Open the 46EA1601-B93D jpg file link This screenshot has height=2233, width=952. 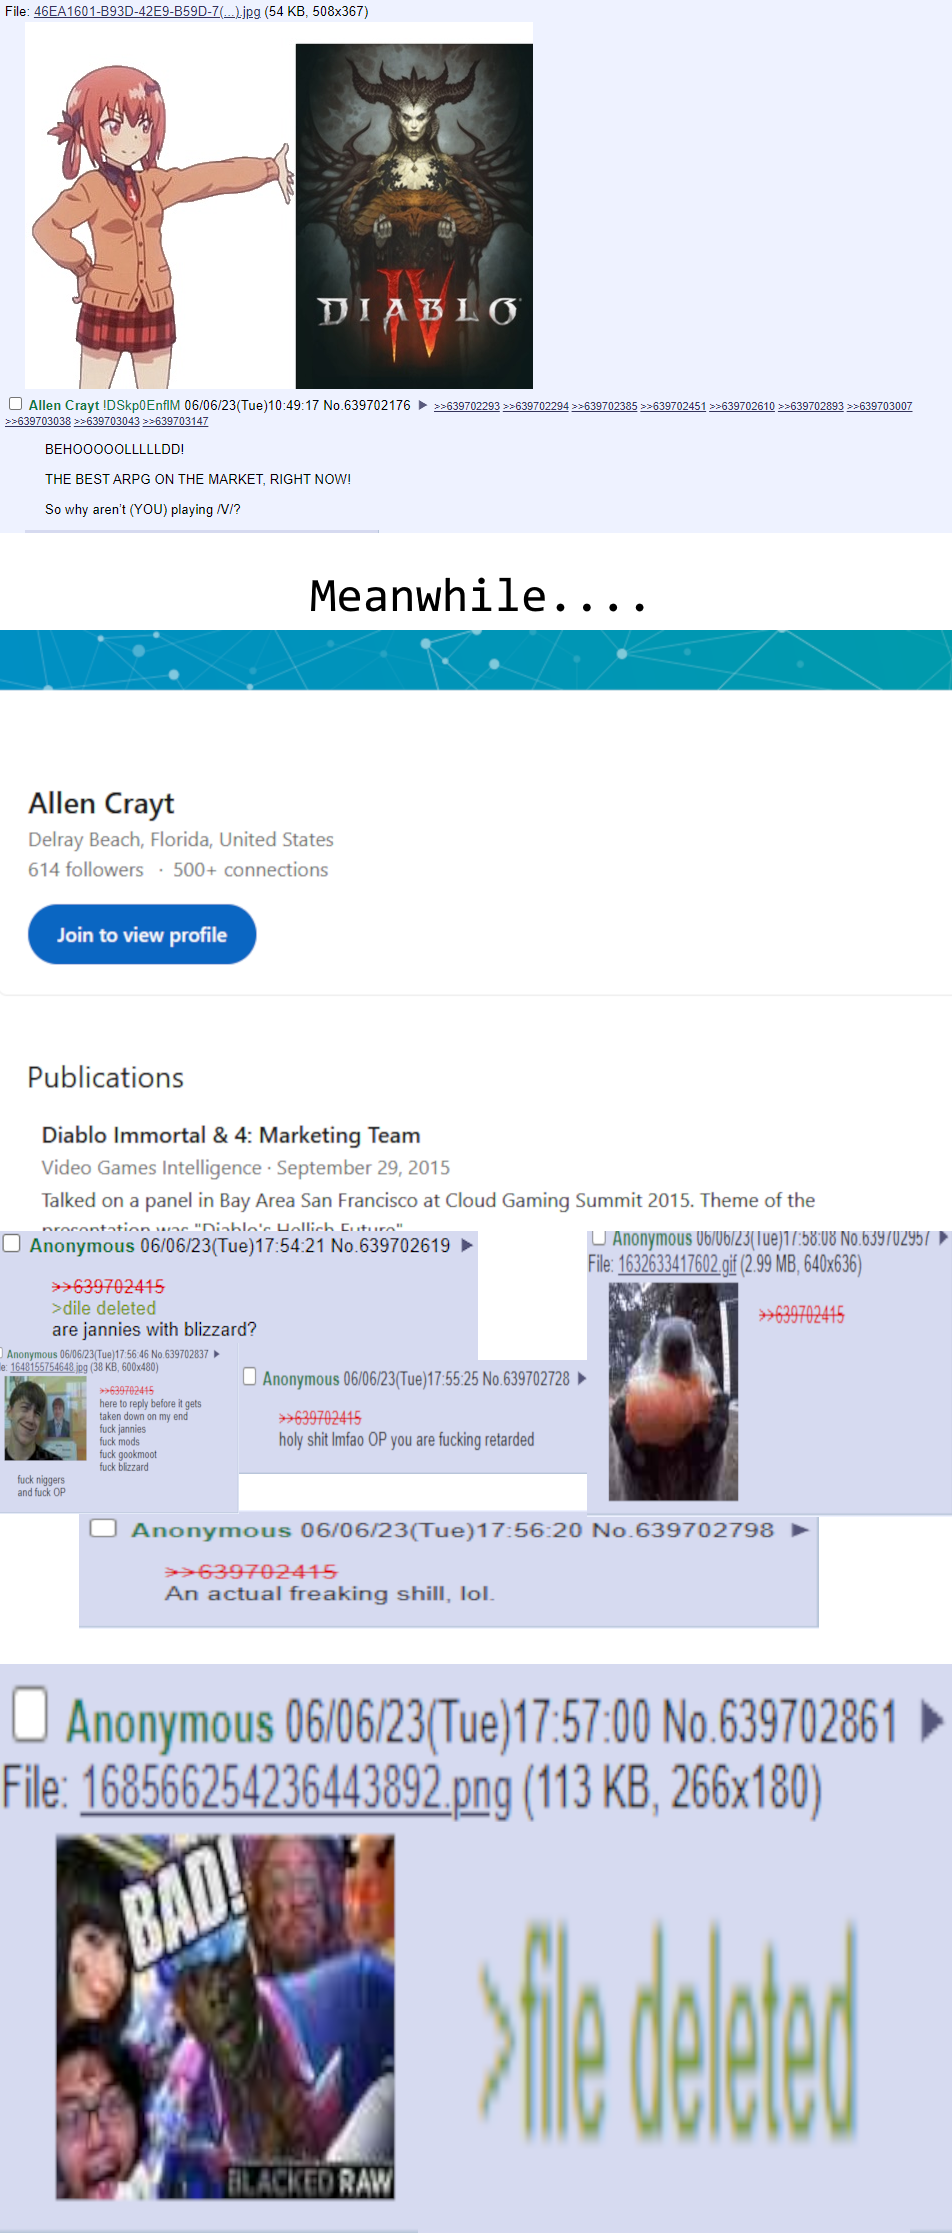(147, 12)
